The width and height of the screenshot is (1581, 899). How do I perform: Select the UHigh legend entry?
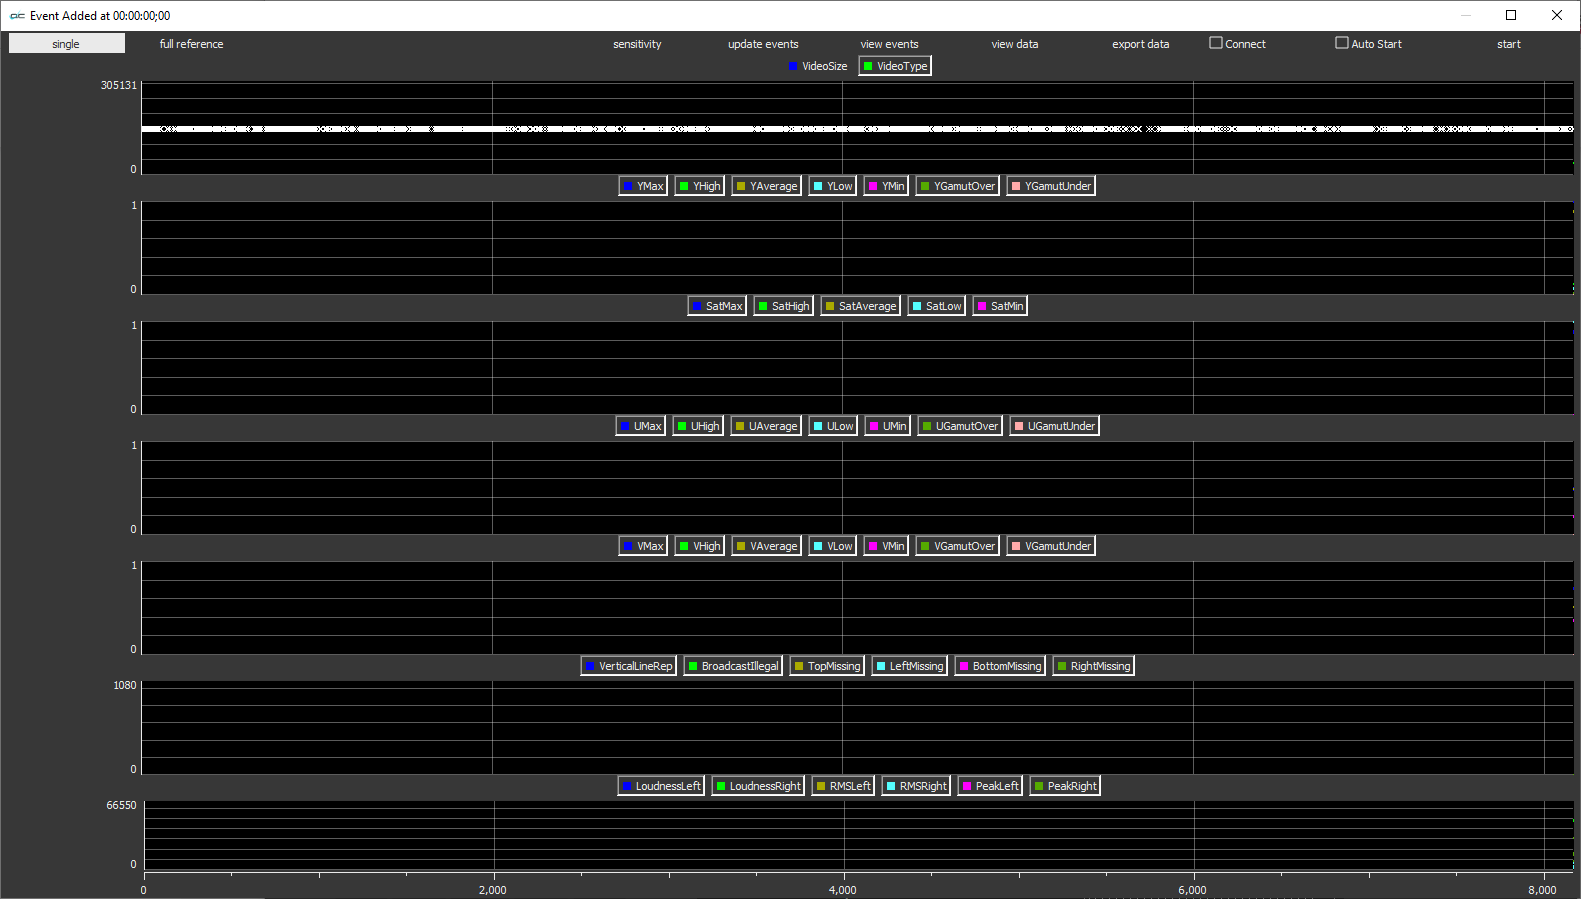tap(698, 426)
